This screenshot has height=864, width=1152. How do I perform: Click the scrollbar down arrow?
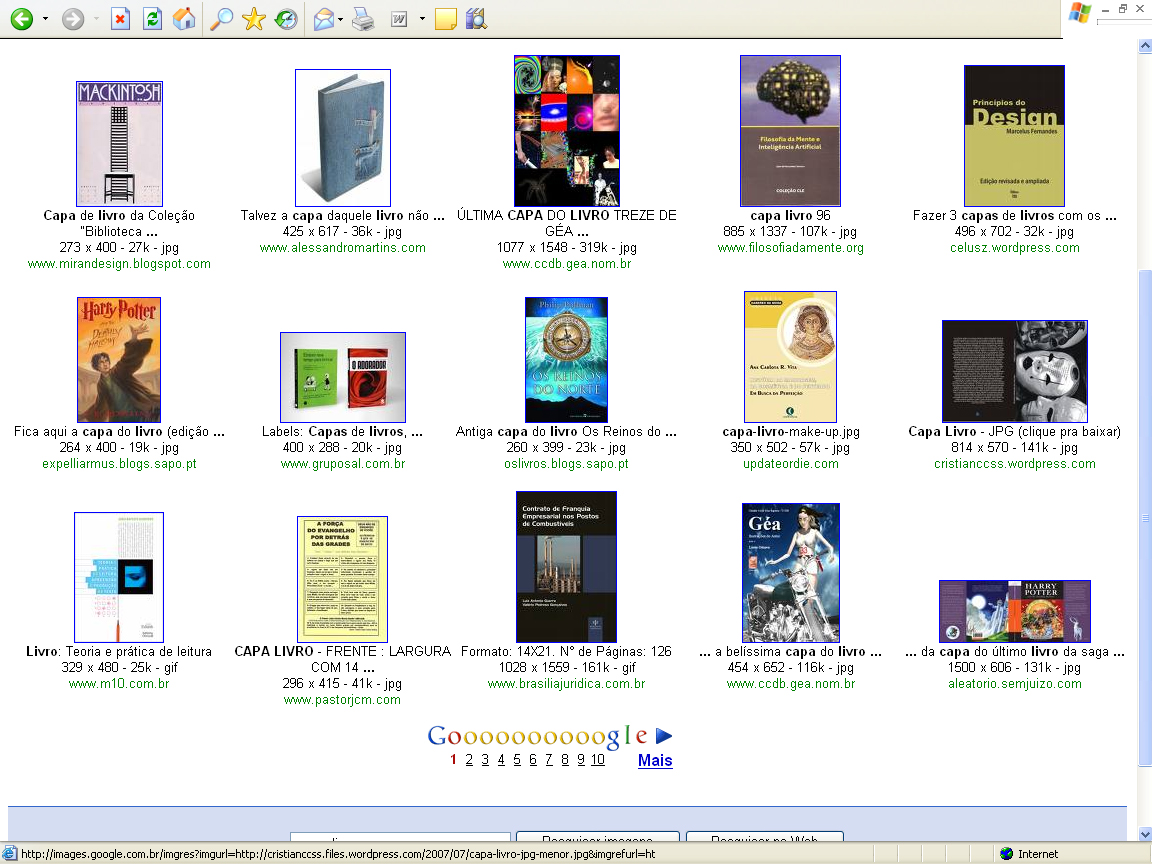pyautogui.click(x=1144, y=834)
